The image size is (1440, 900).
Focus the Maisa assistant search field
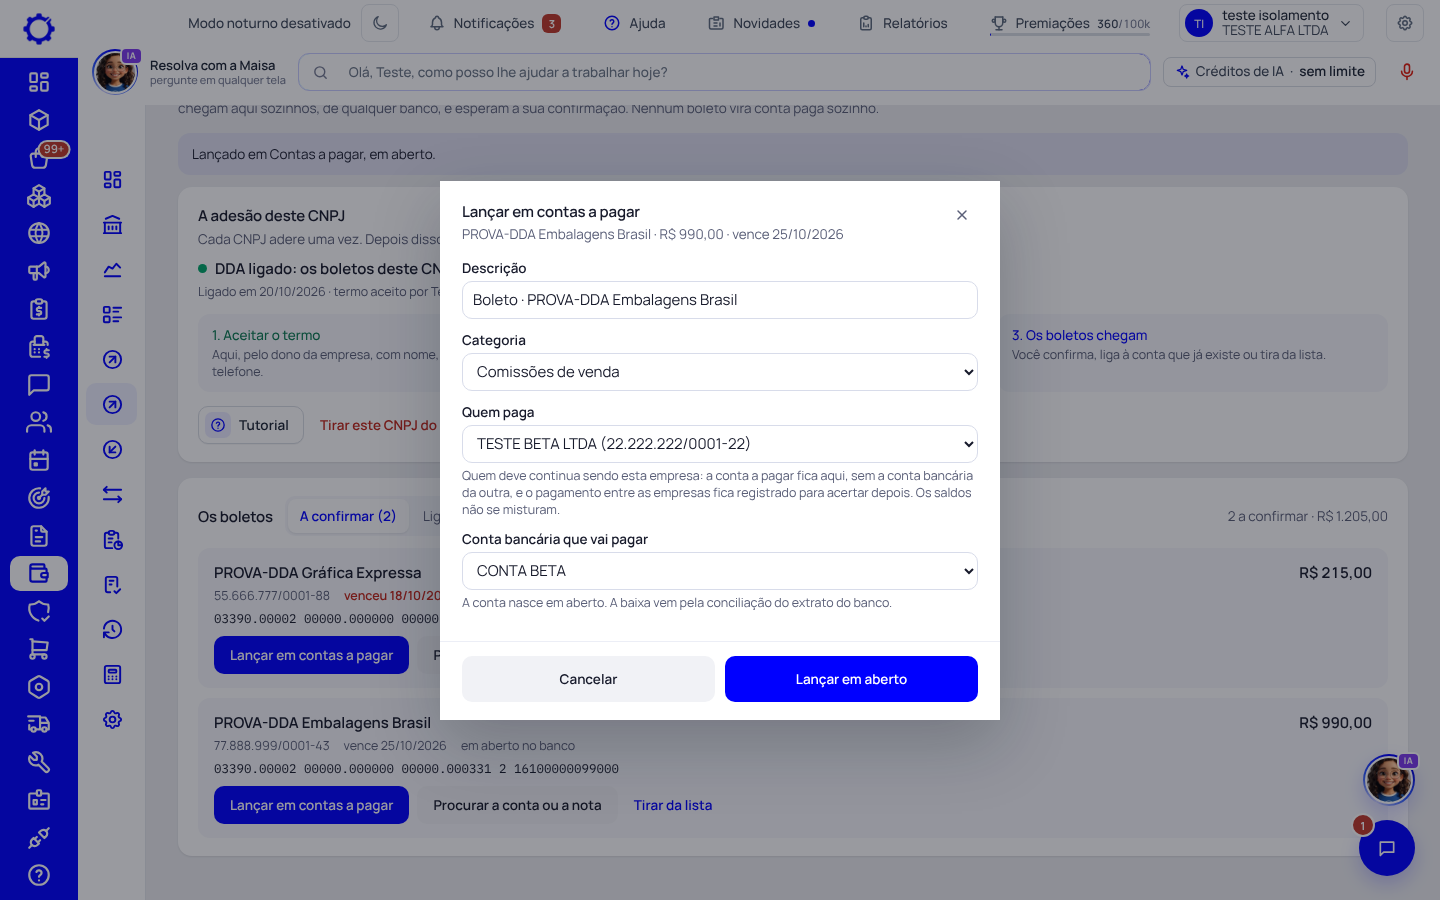[724, 72]
